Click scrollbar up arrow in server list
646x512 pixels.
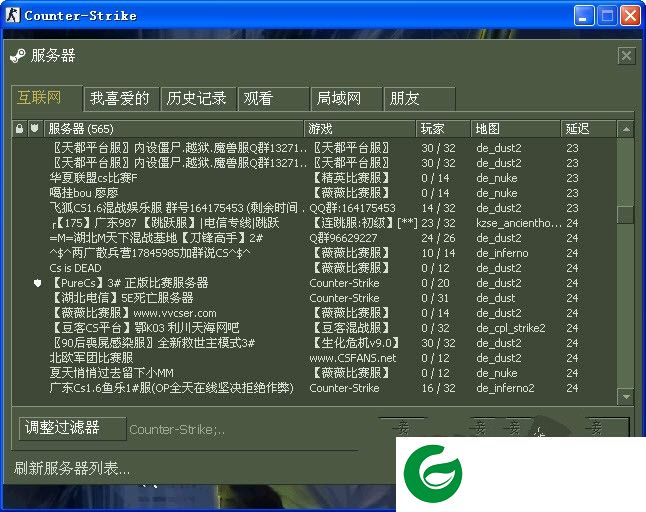[626, 129]
